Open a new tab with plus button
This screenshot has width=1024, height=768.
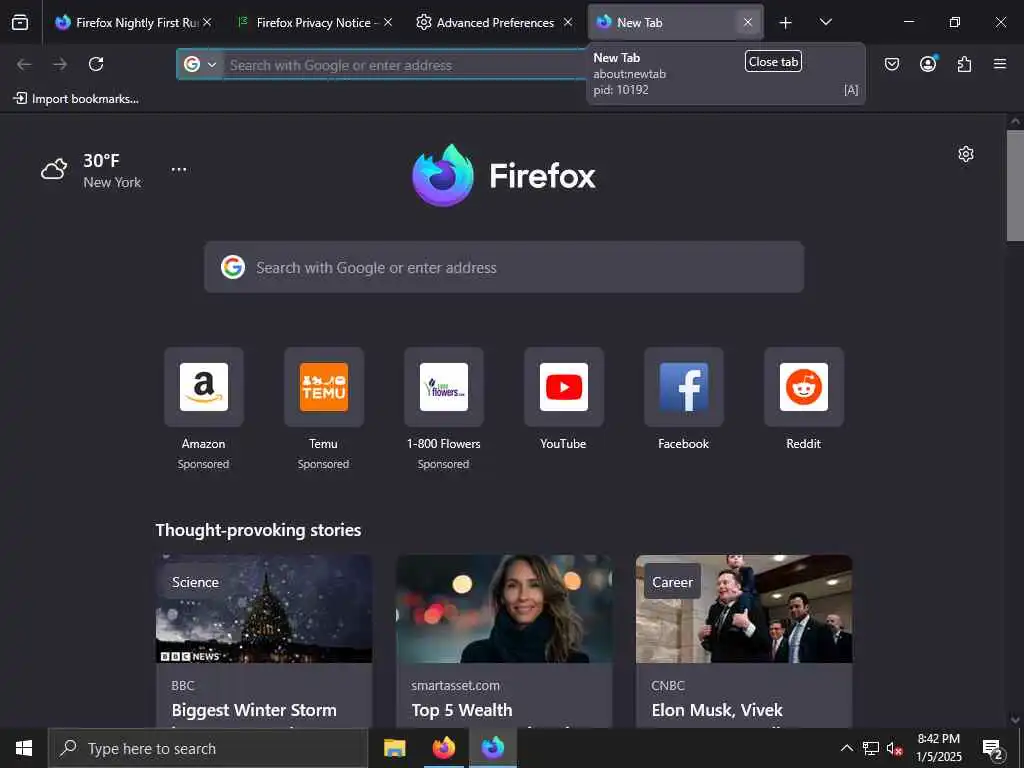click(x=786, y=23)
